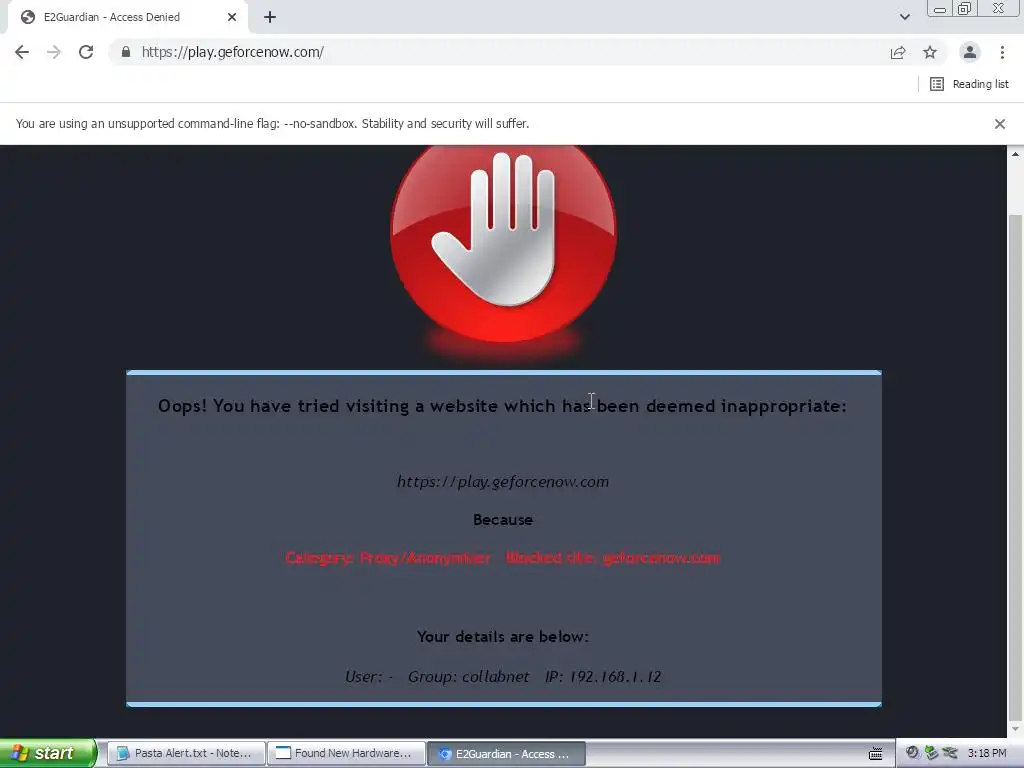
Task: Click the red stop hand image
Action: (504, 242)
